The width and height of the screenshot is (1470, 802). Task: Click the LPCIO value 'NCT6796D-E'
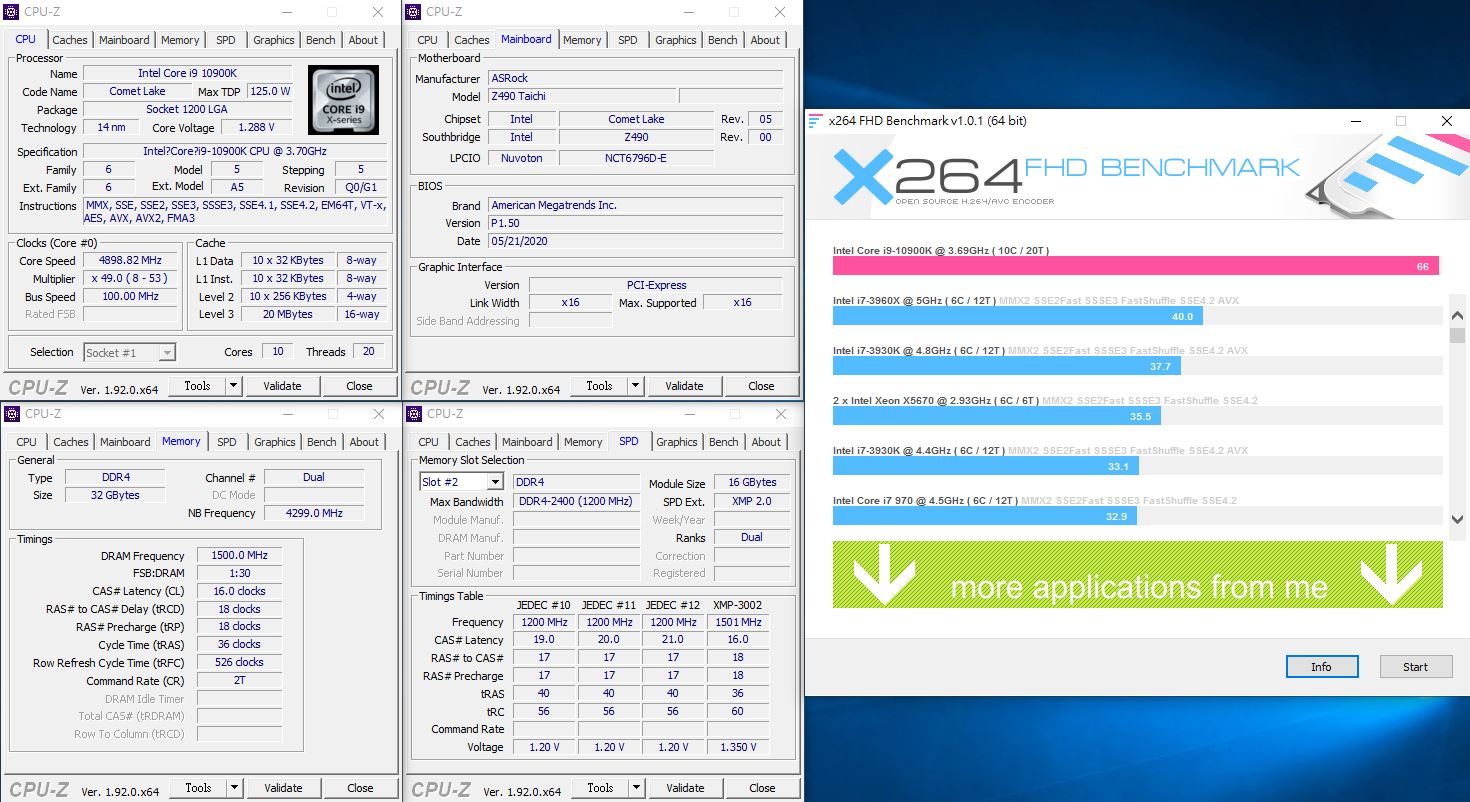click(x=636, y=159)
